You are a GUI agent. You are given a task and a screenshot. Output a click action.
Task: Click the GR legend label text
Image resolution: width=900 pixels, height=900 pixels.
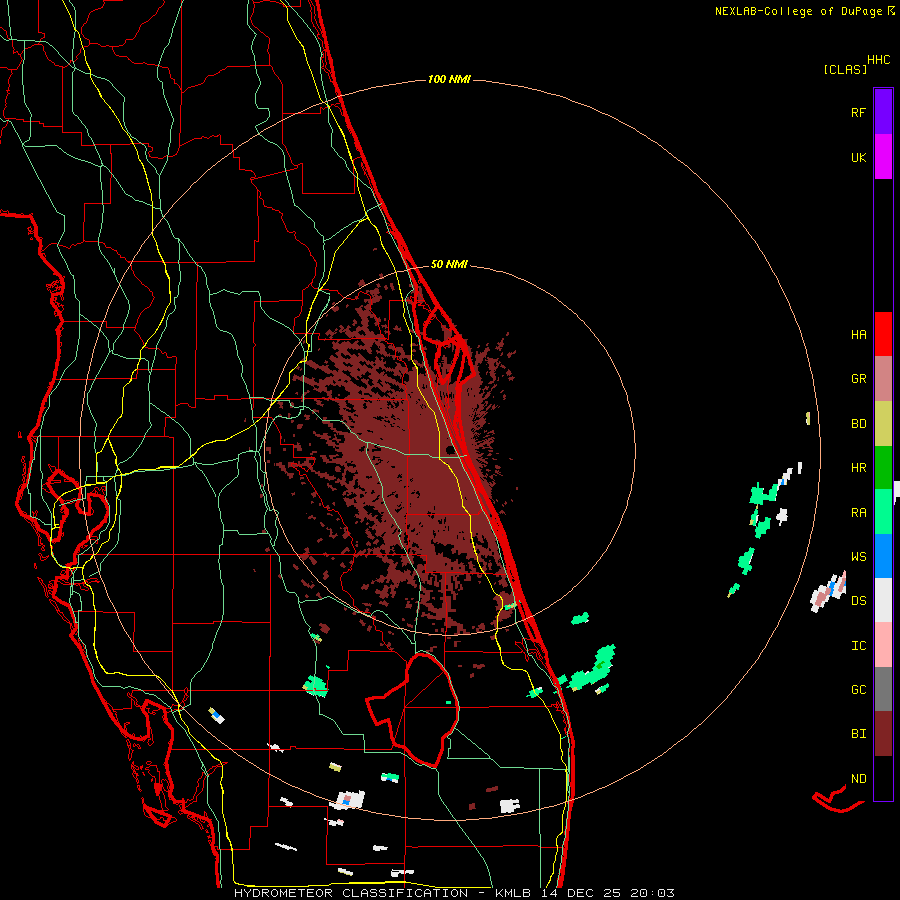[859, 379]
